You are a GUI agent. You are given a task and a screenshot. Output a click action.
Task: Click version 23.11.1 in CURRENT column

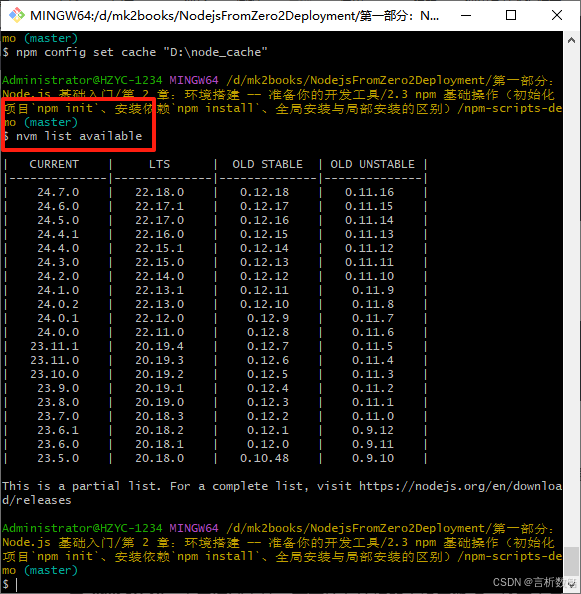tap(55, 346)
